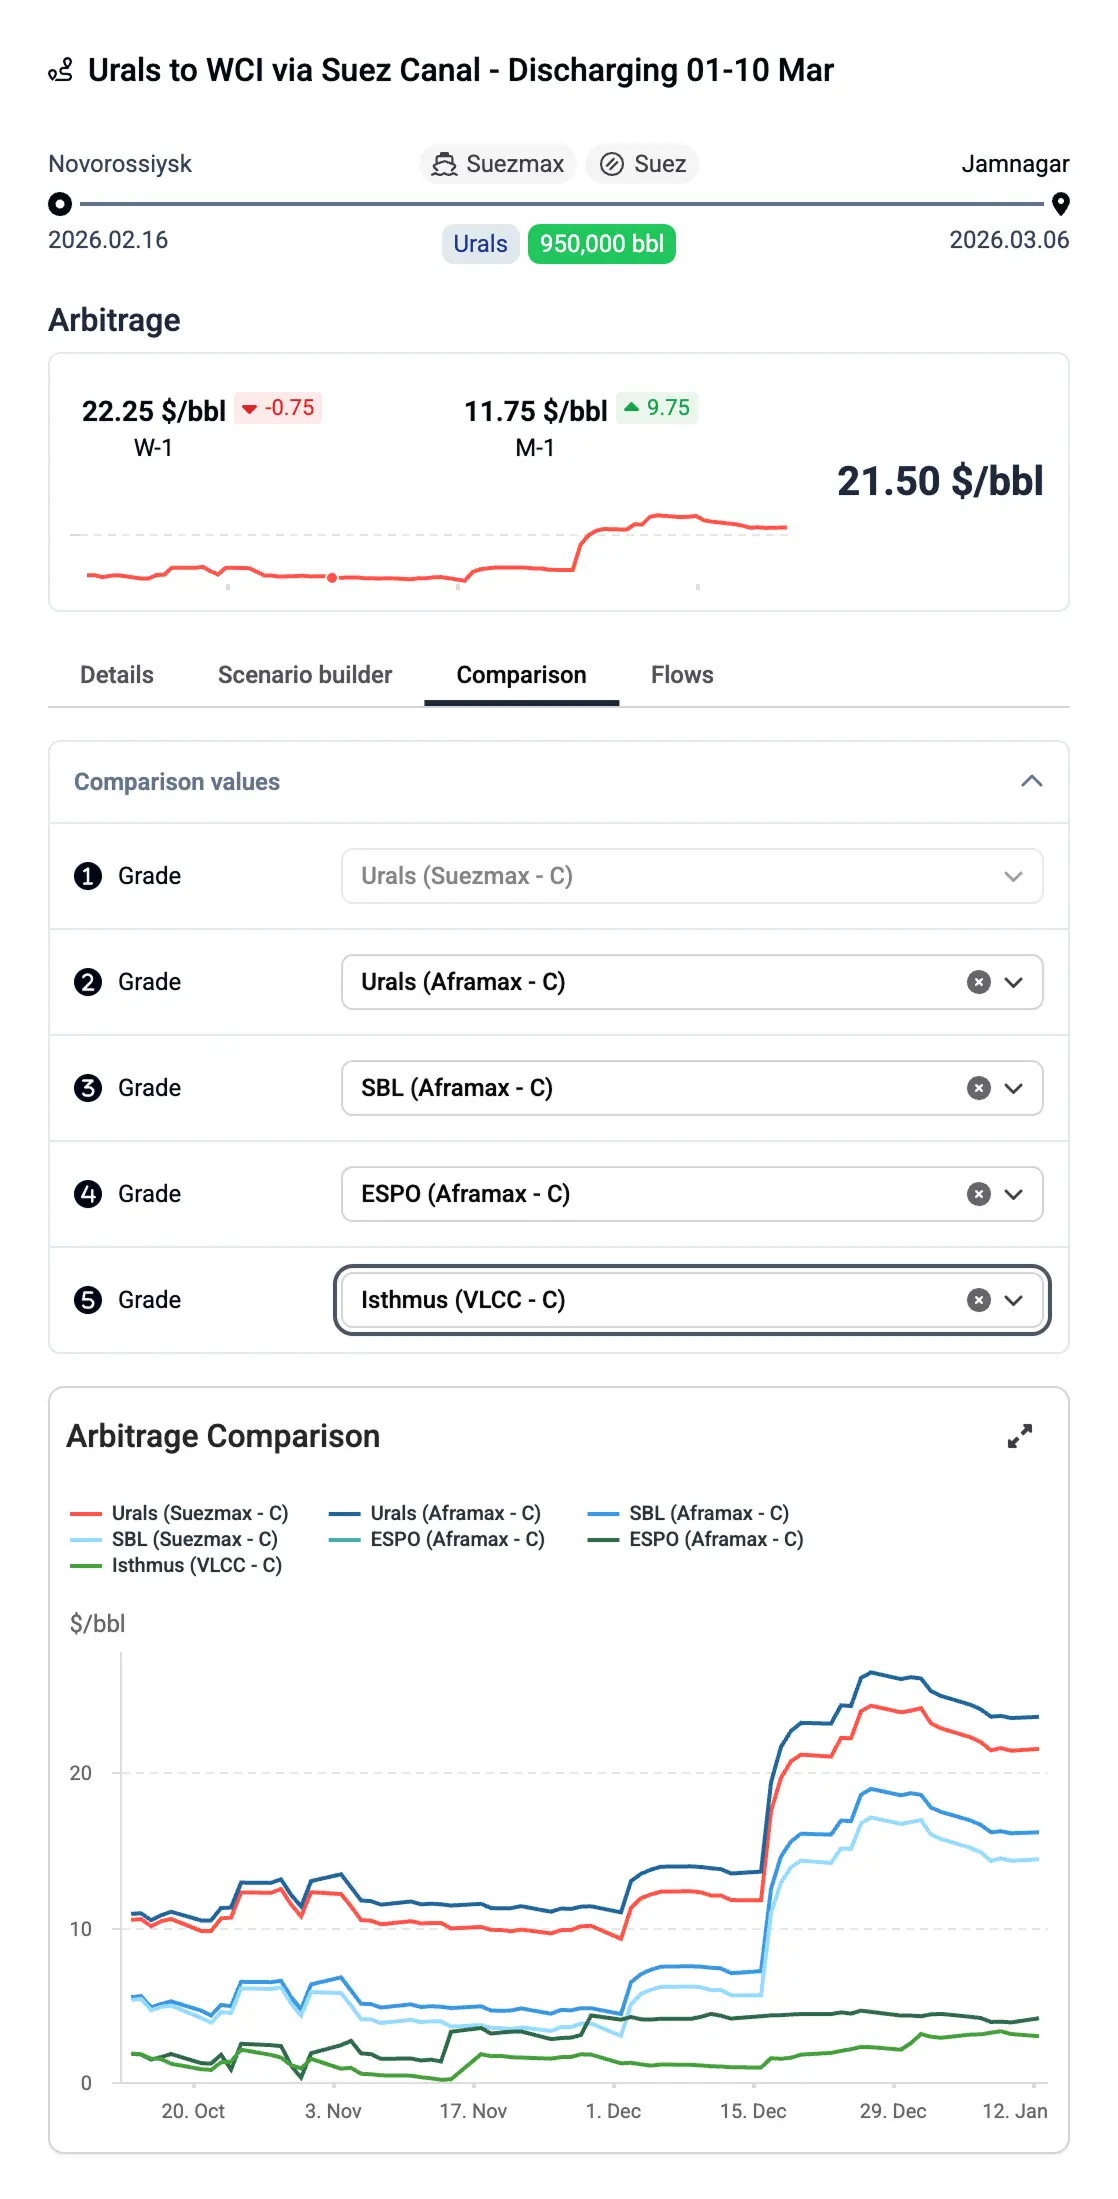Click the 22.25 $/bbl W-1 value

(x=154, y=411)
